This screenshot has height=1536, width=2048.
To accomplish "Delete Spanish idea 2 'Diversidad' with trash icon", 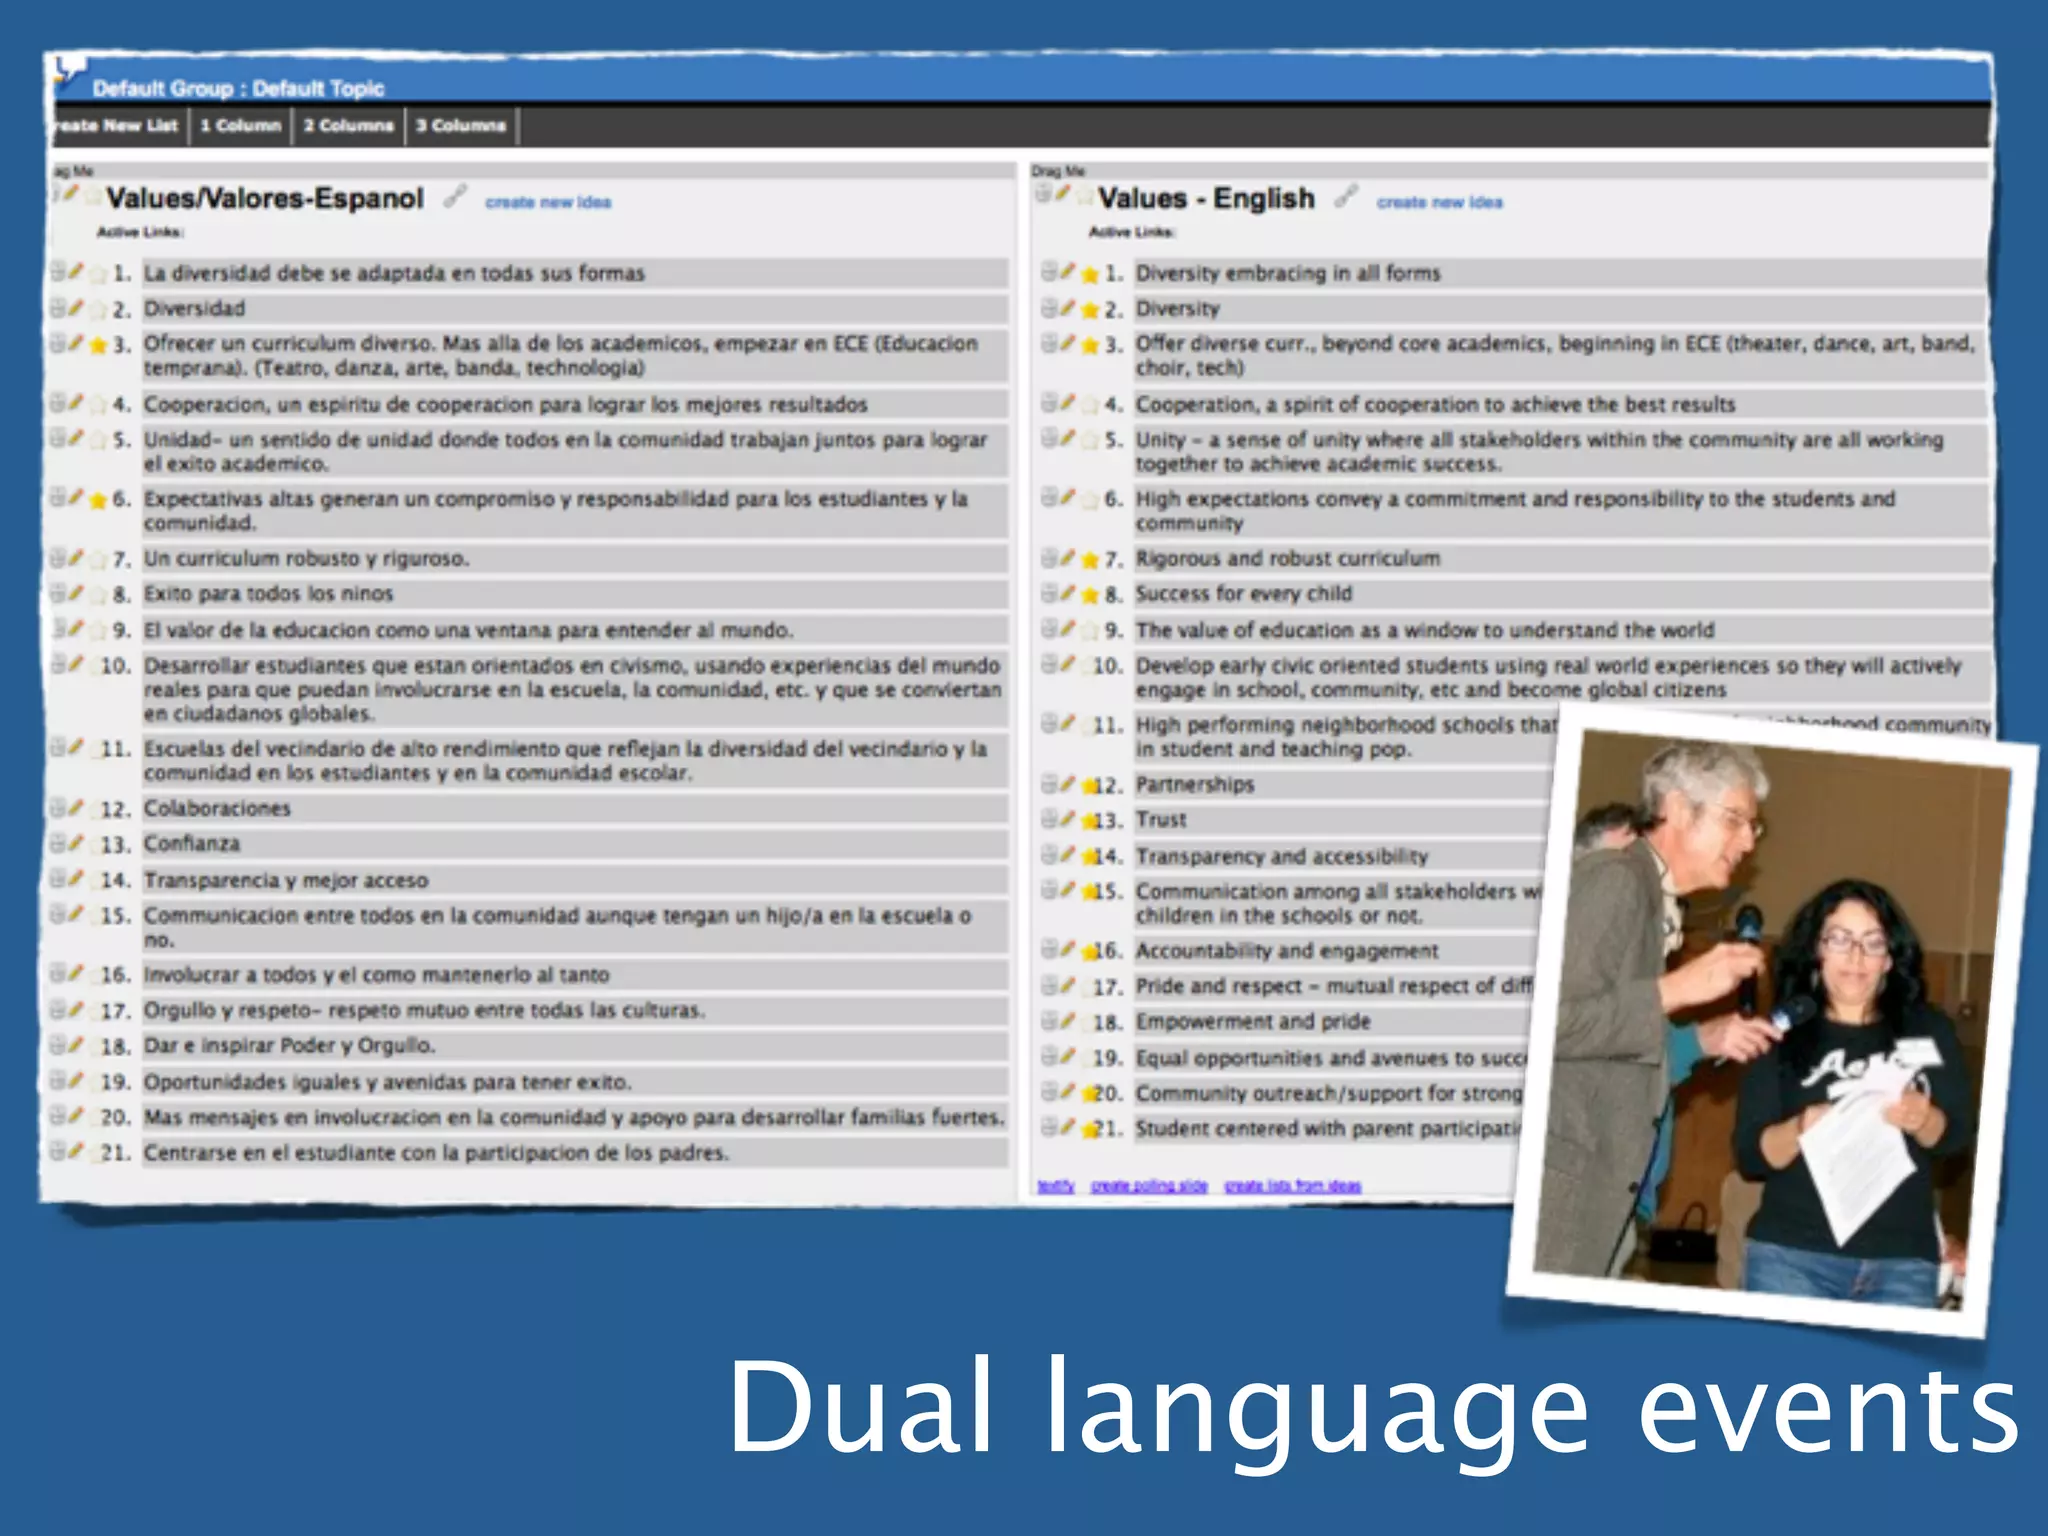I will pos(58,307).
